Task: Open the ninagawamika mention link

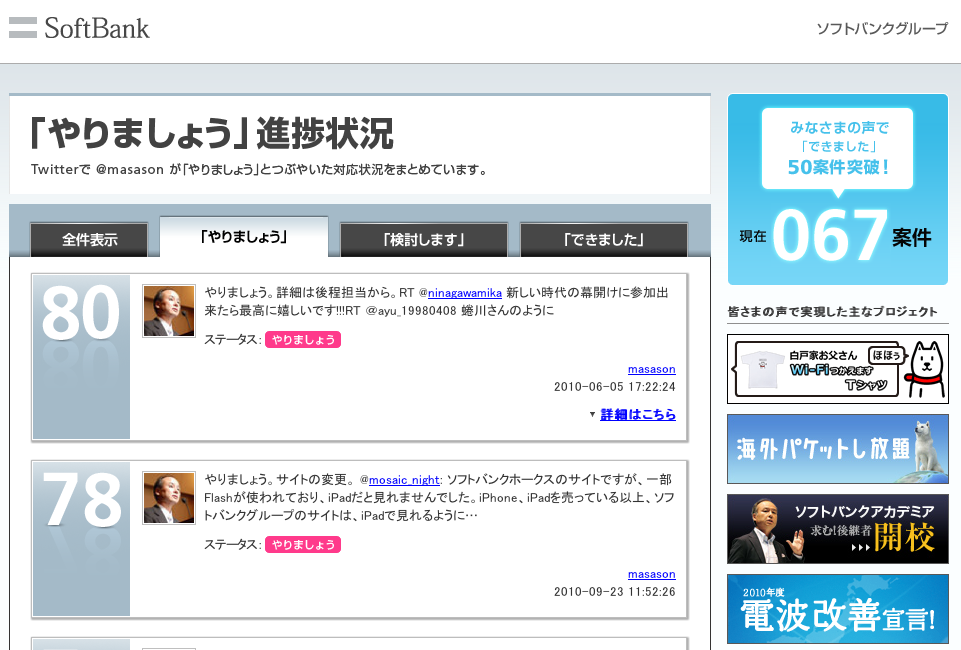Action: pos(465,293)
